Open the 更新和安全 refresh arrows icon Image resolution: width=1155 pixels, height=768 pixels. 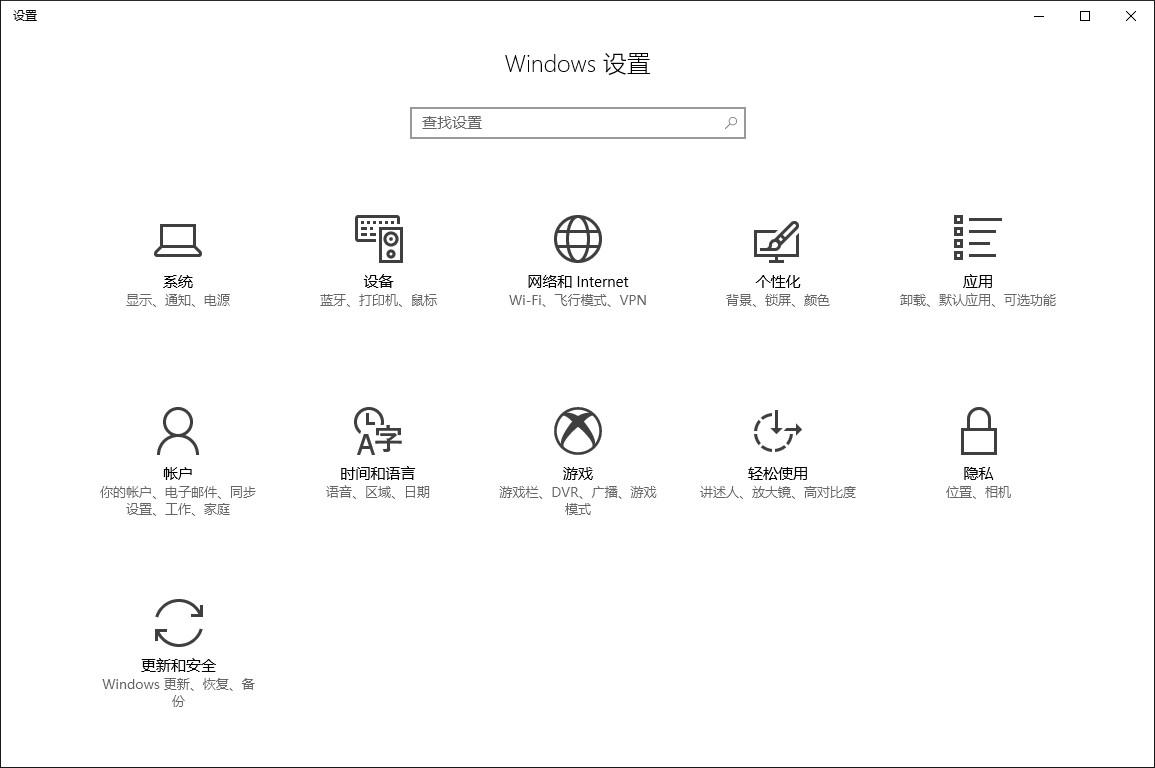tap(178, 623)
